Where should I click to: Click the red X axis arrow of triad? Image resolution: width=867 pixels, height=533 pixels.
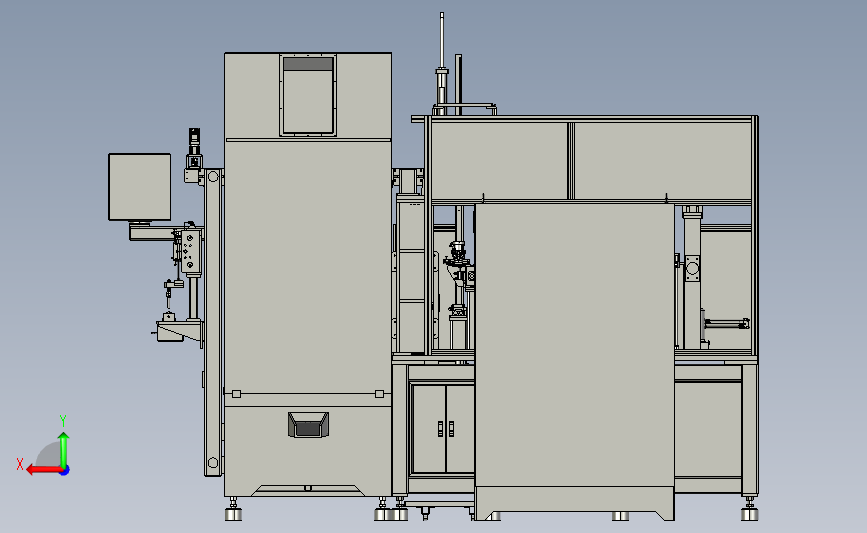pos(43,470)
